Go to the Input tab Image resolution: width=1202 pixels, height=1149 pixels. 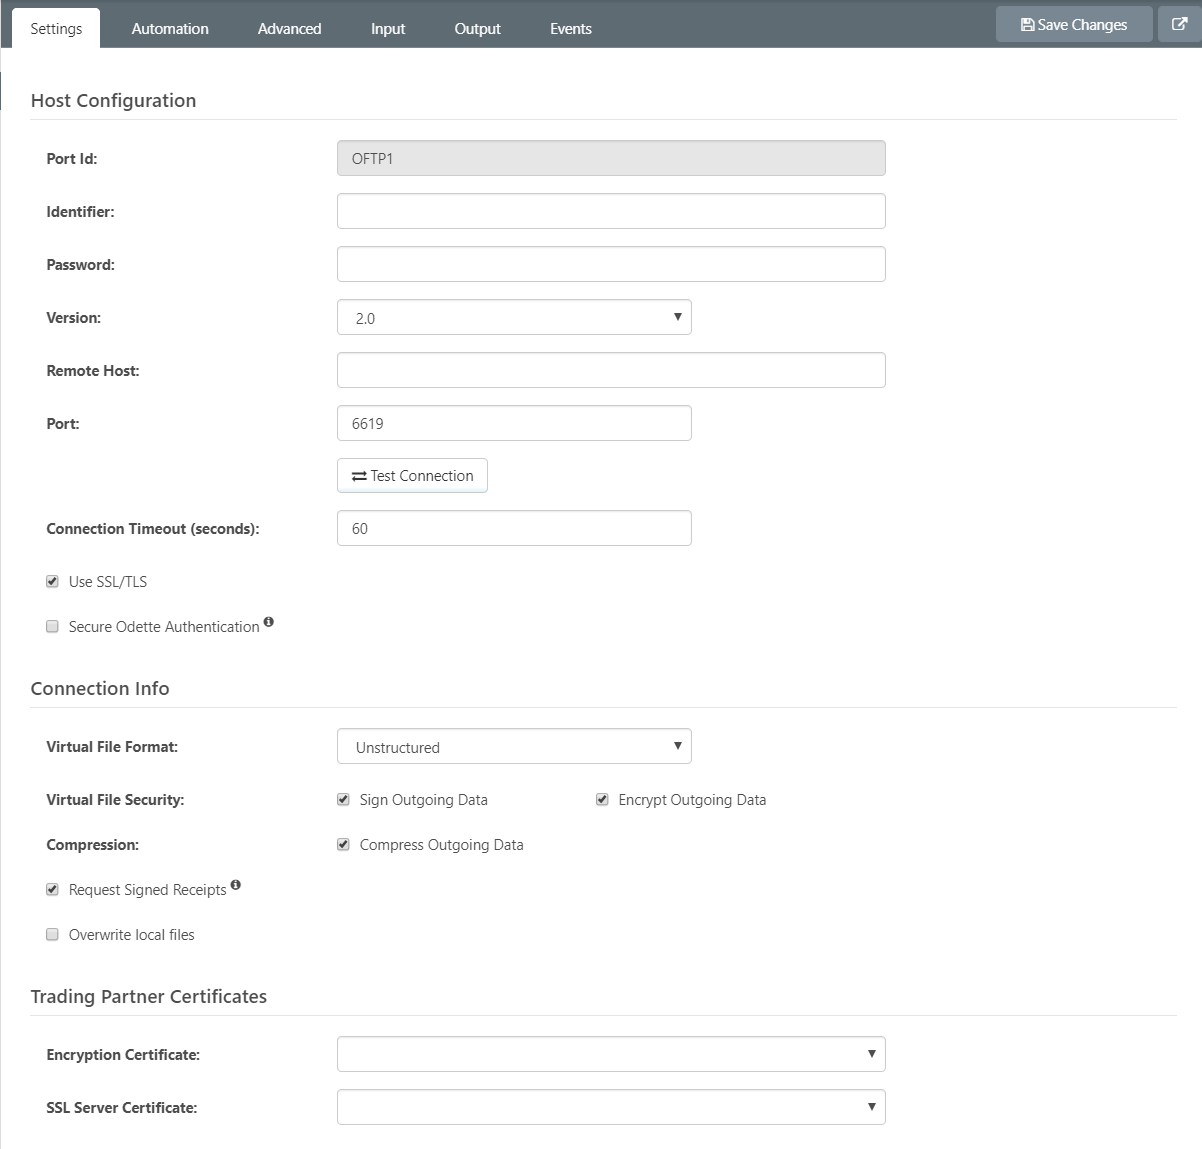click(x=388, y=29)
